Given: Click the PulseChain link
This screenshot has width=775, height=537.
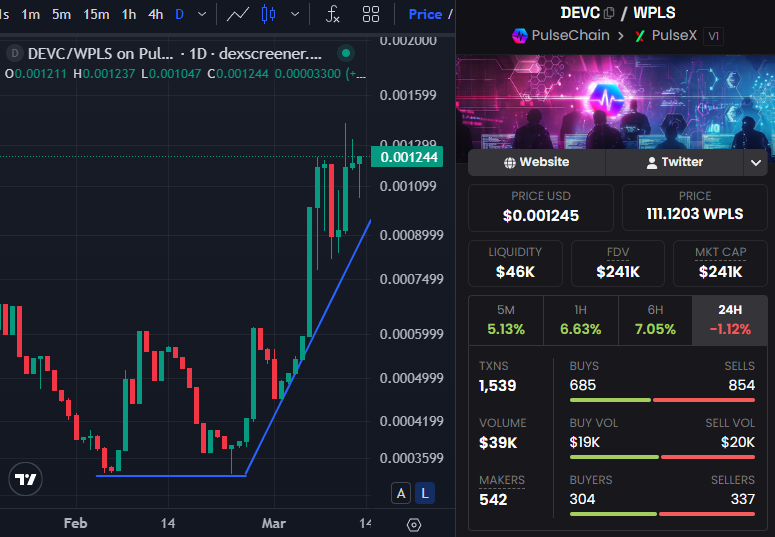Looking at the screenshot, I should [570, 35].
